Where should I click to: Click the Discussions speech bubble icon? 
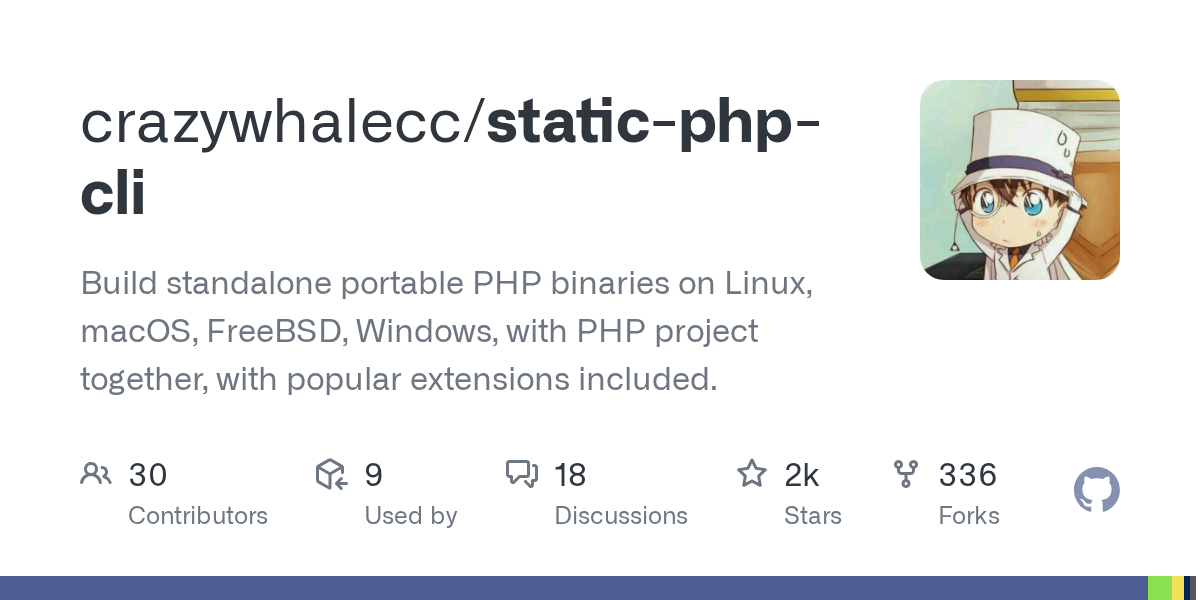[521, 474]
